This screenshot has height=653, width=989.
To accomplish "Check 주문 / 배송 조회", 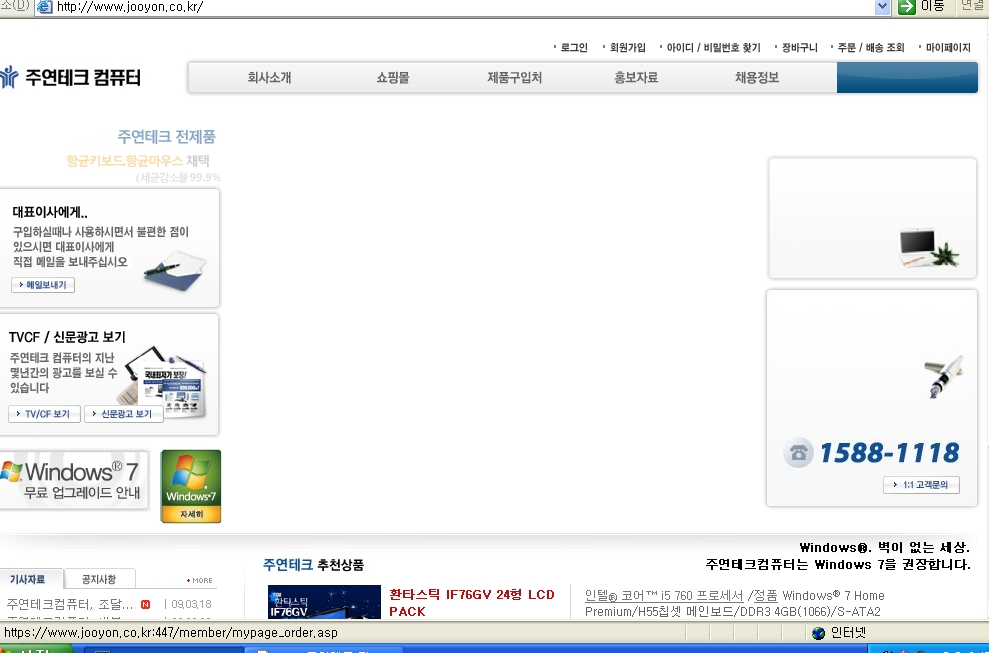I will coord(871,47).
